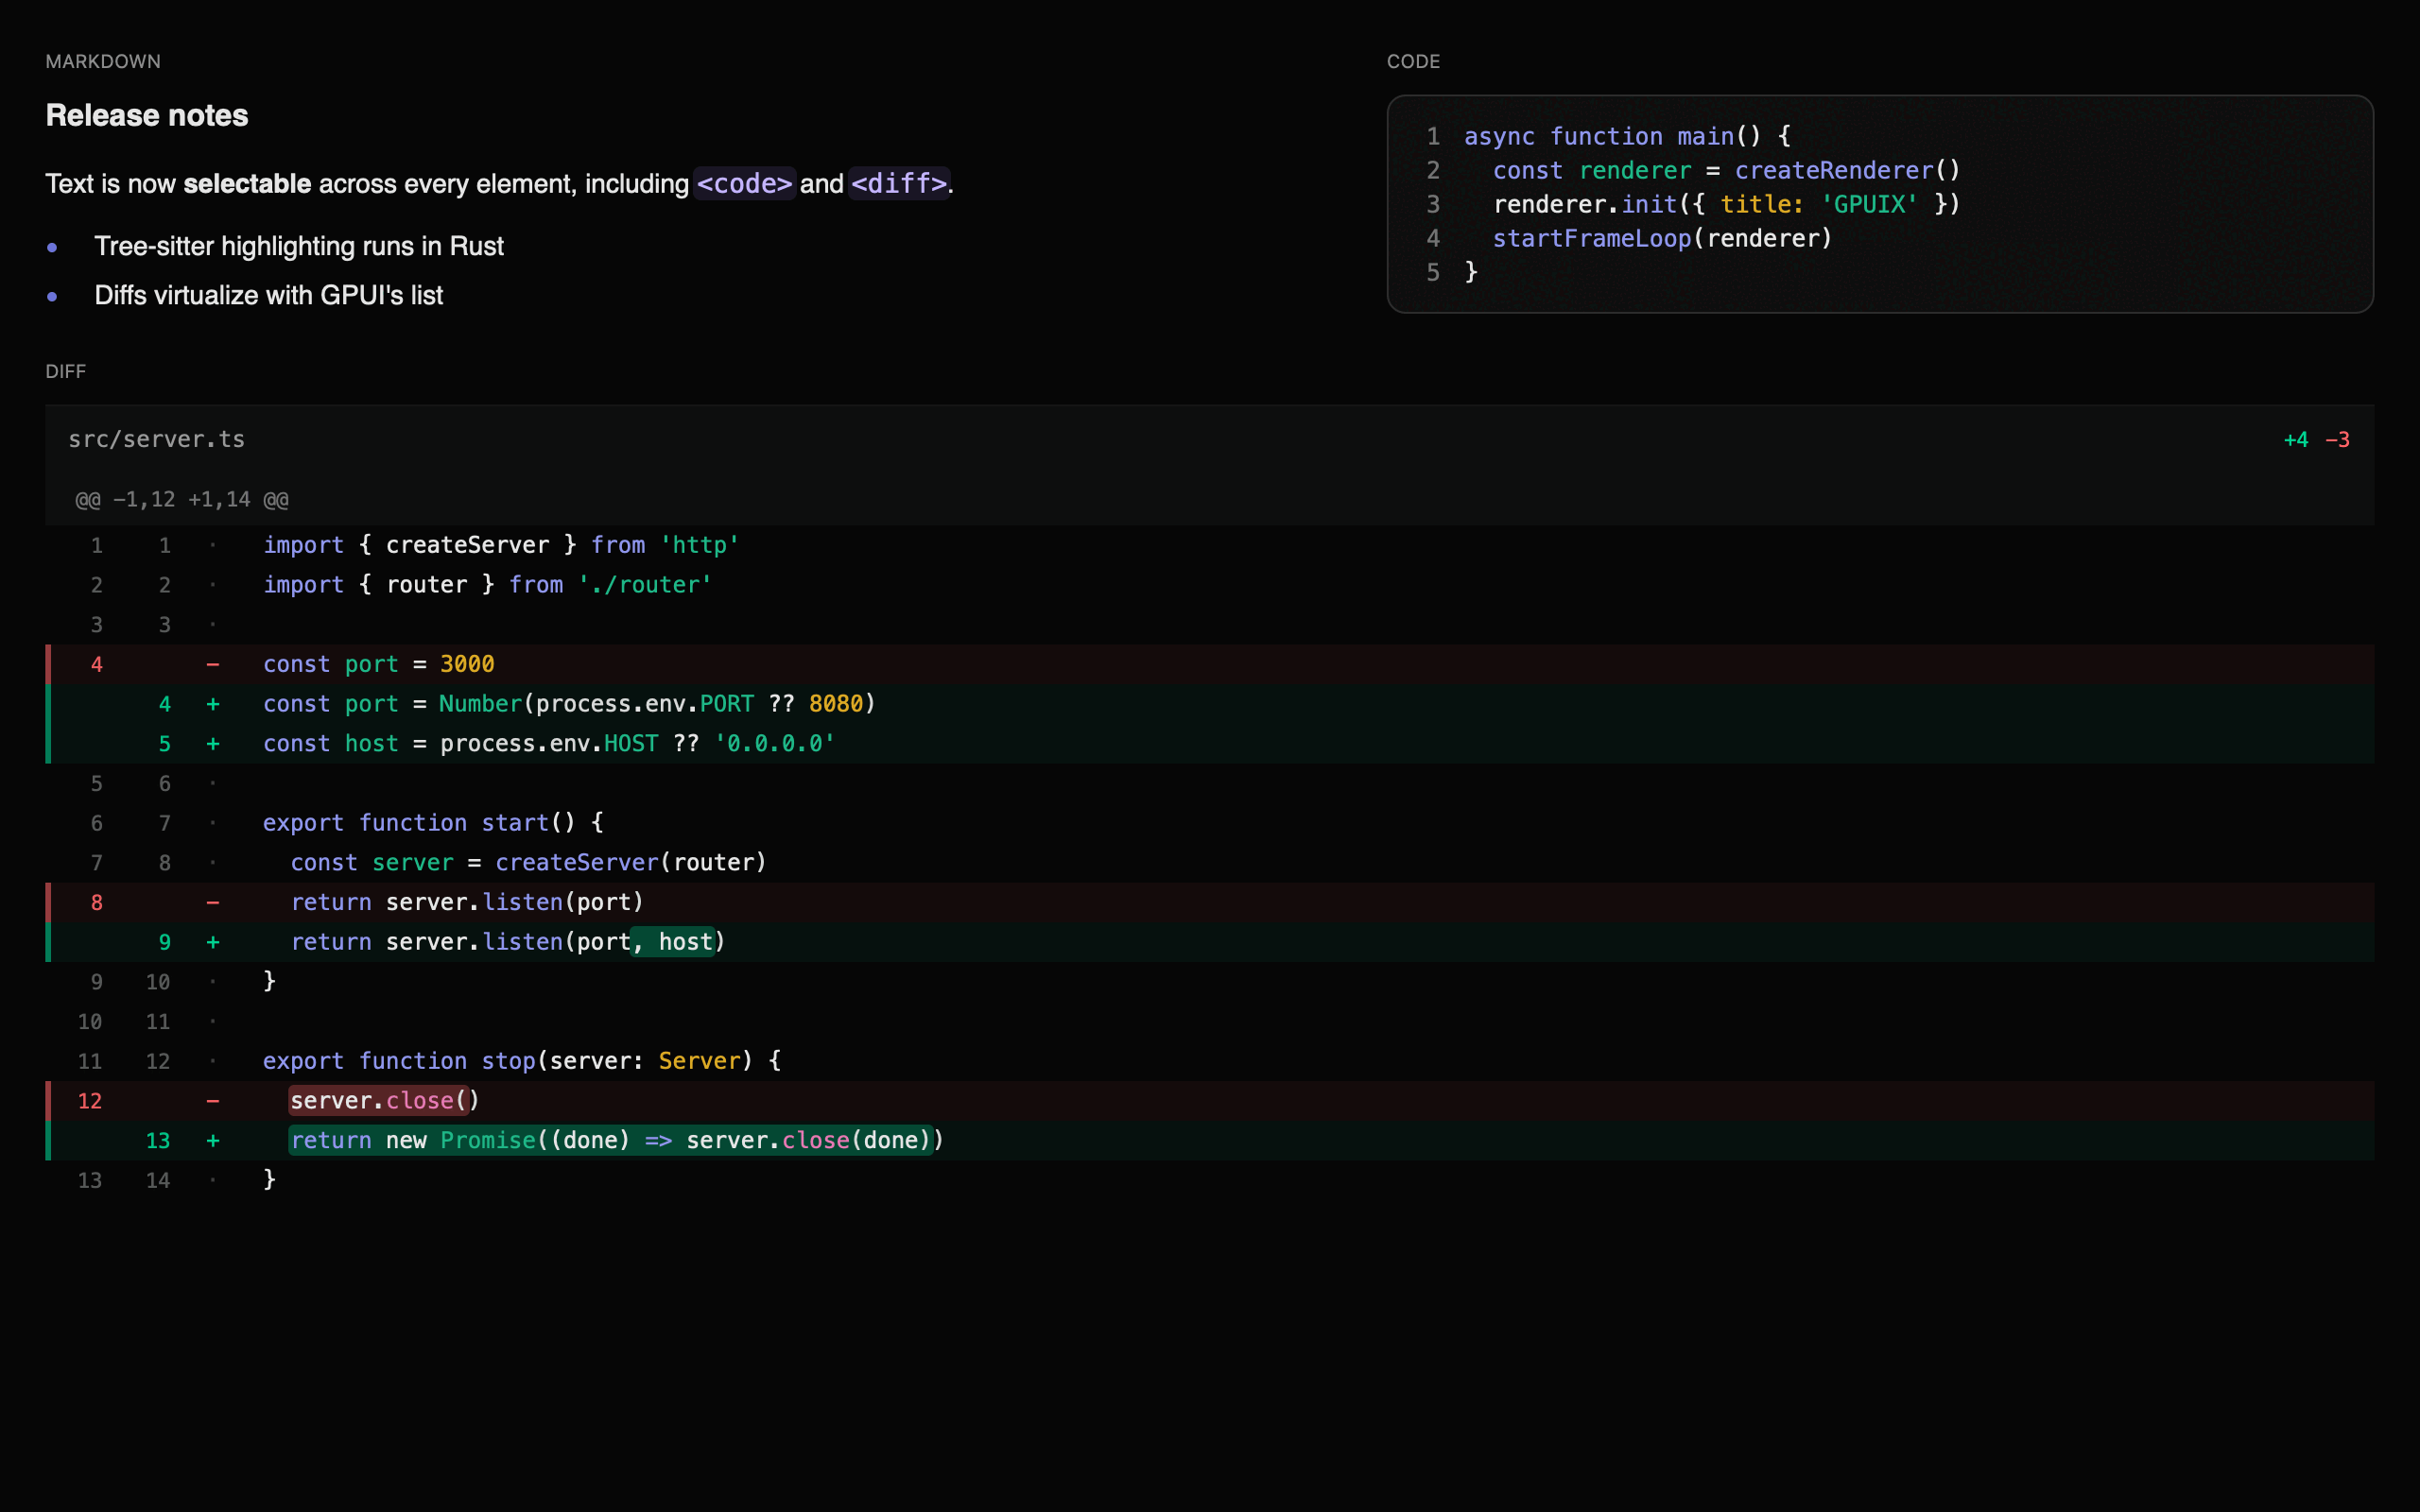
Task: Click the import createServer from 'http' line
Action: click(1210, 545)
